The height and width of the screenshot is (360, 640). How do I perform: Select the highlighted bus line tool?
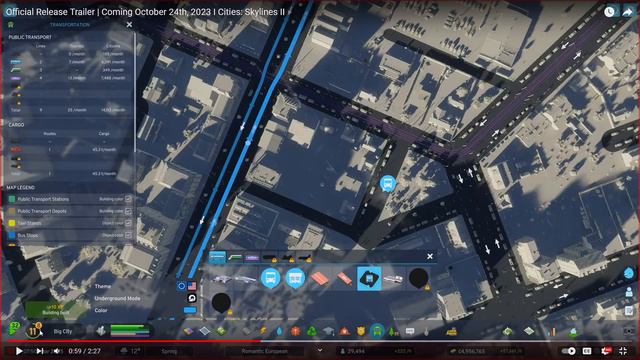[x=369, y=279]
